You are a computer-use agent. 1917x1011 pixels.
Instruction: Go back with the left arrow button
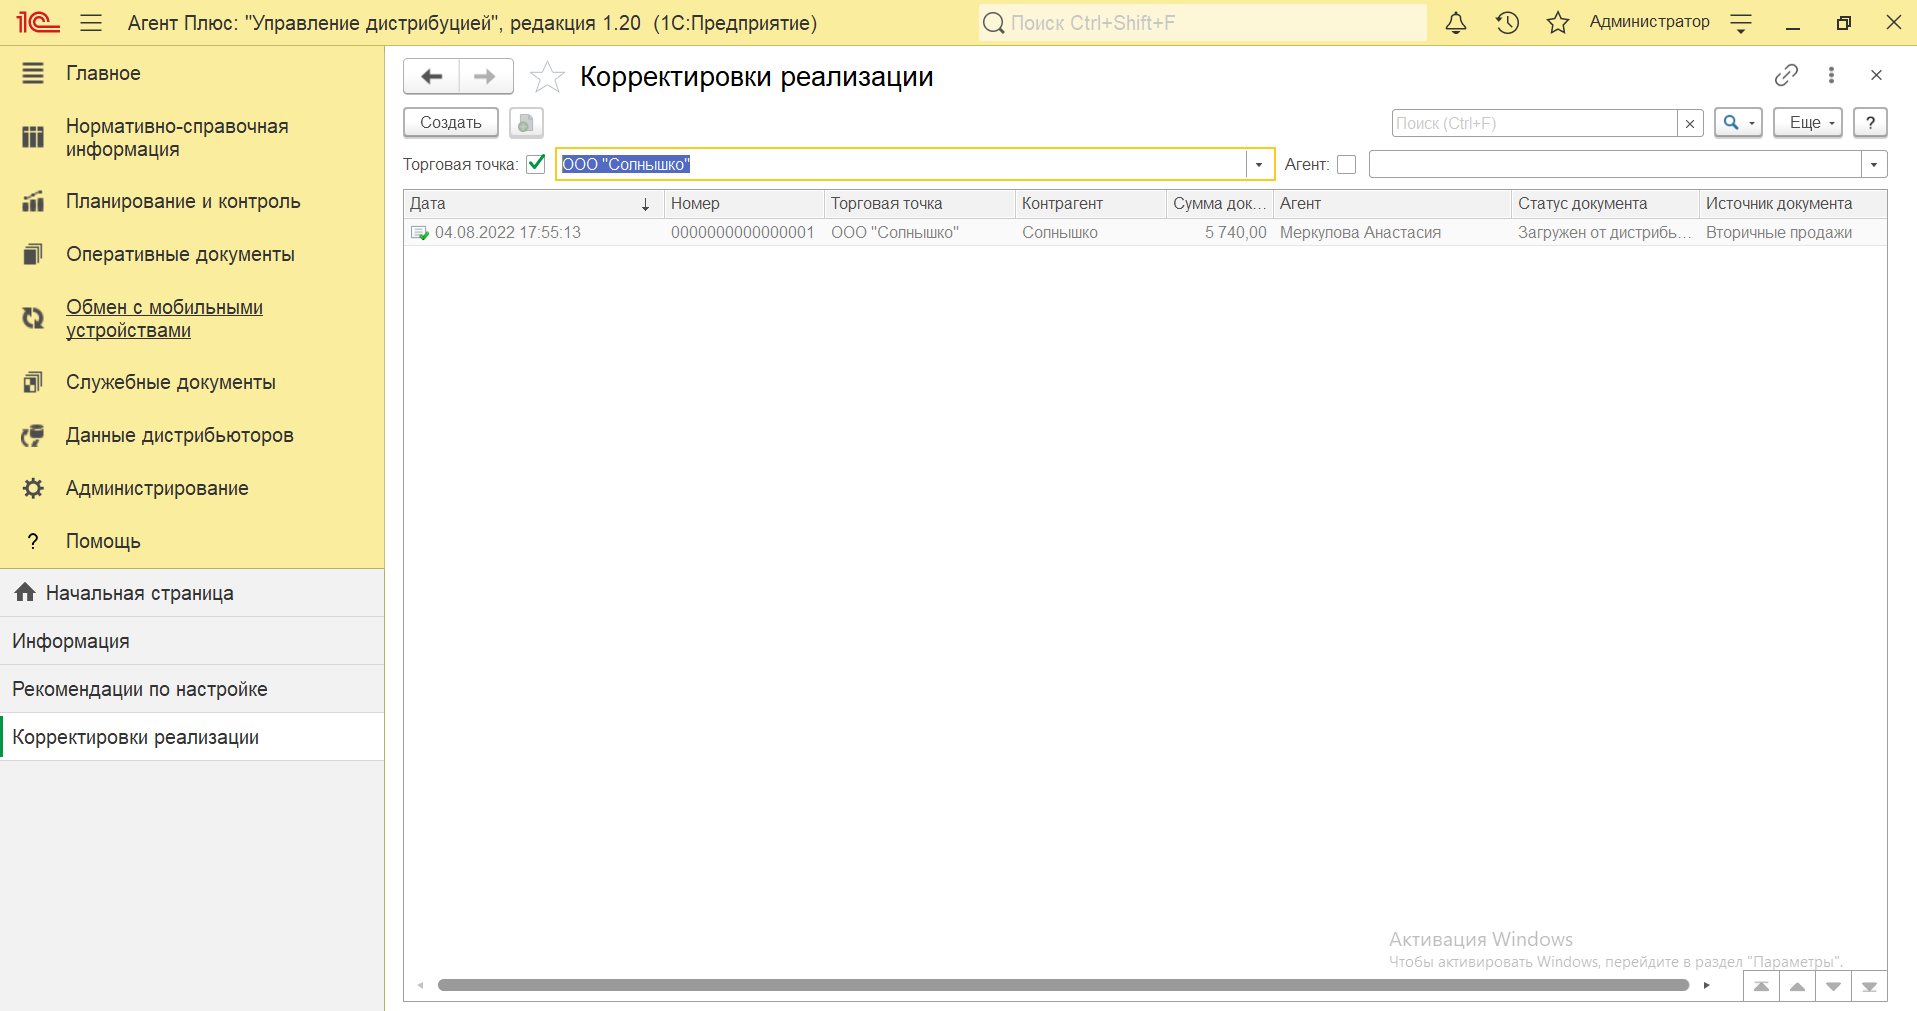click(x=432, y=76)
